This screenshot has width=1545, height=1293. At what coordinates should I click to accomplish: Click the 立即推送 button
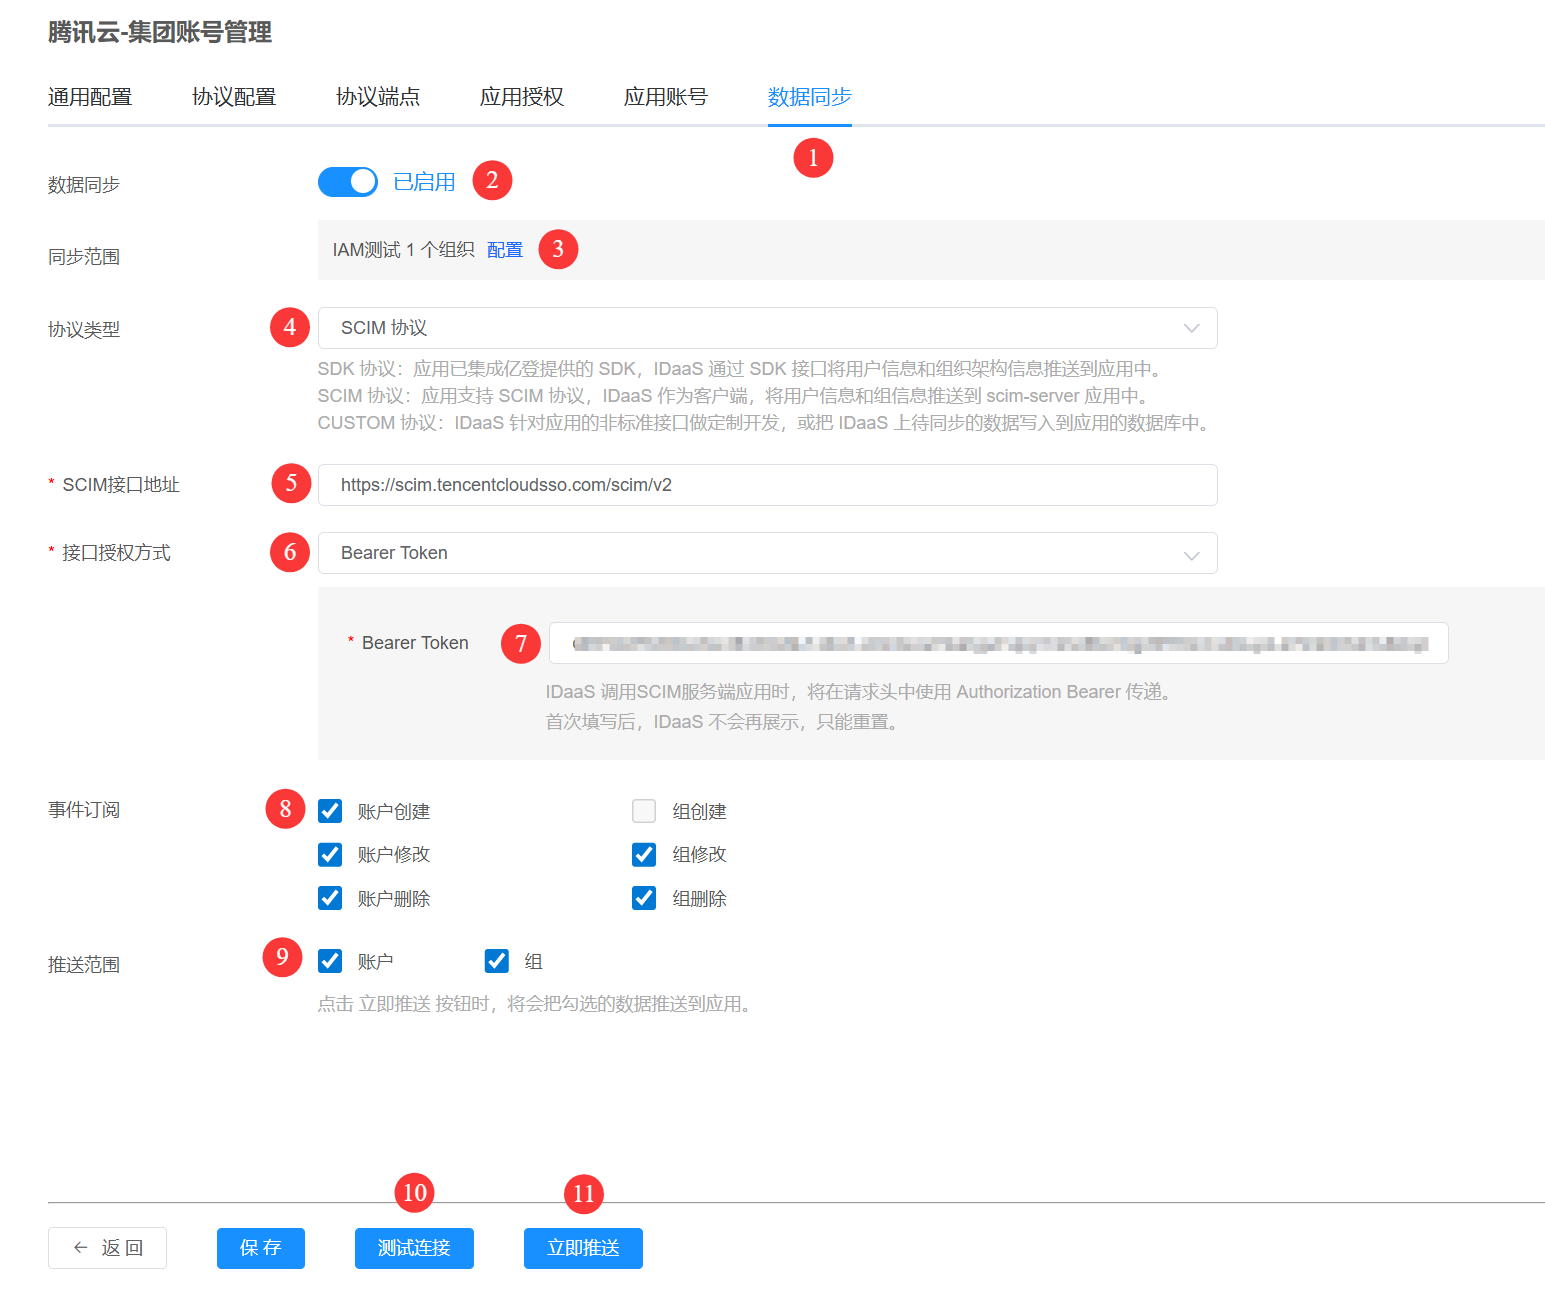[x=583, y=1248]
